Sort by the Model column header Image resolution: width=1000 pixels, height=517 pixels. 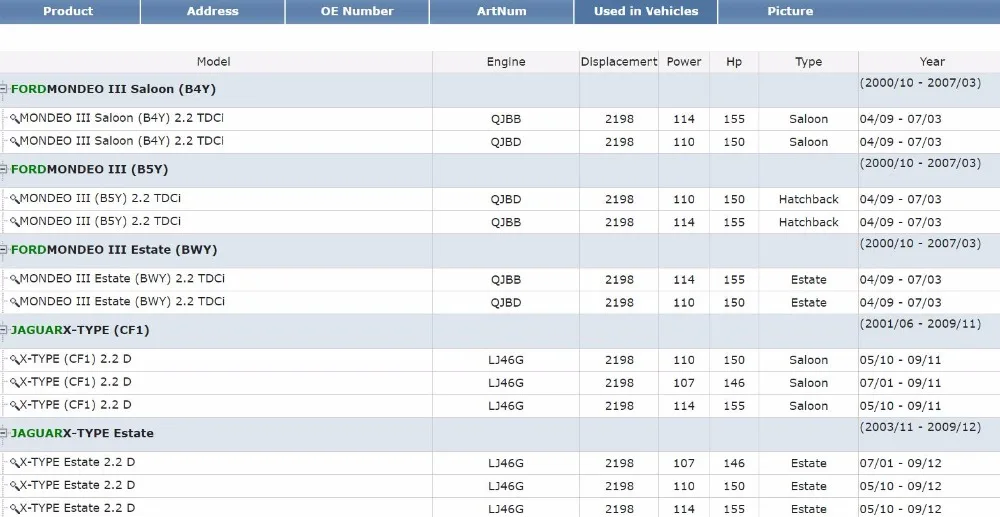pyautogui.click(x=214, y=62)
